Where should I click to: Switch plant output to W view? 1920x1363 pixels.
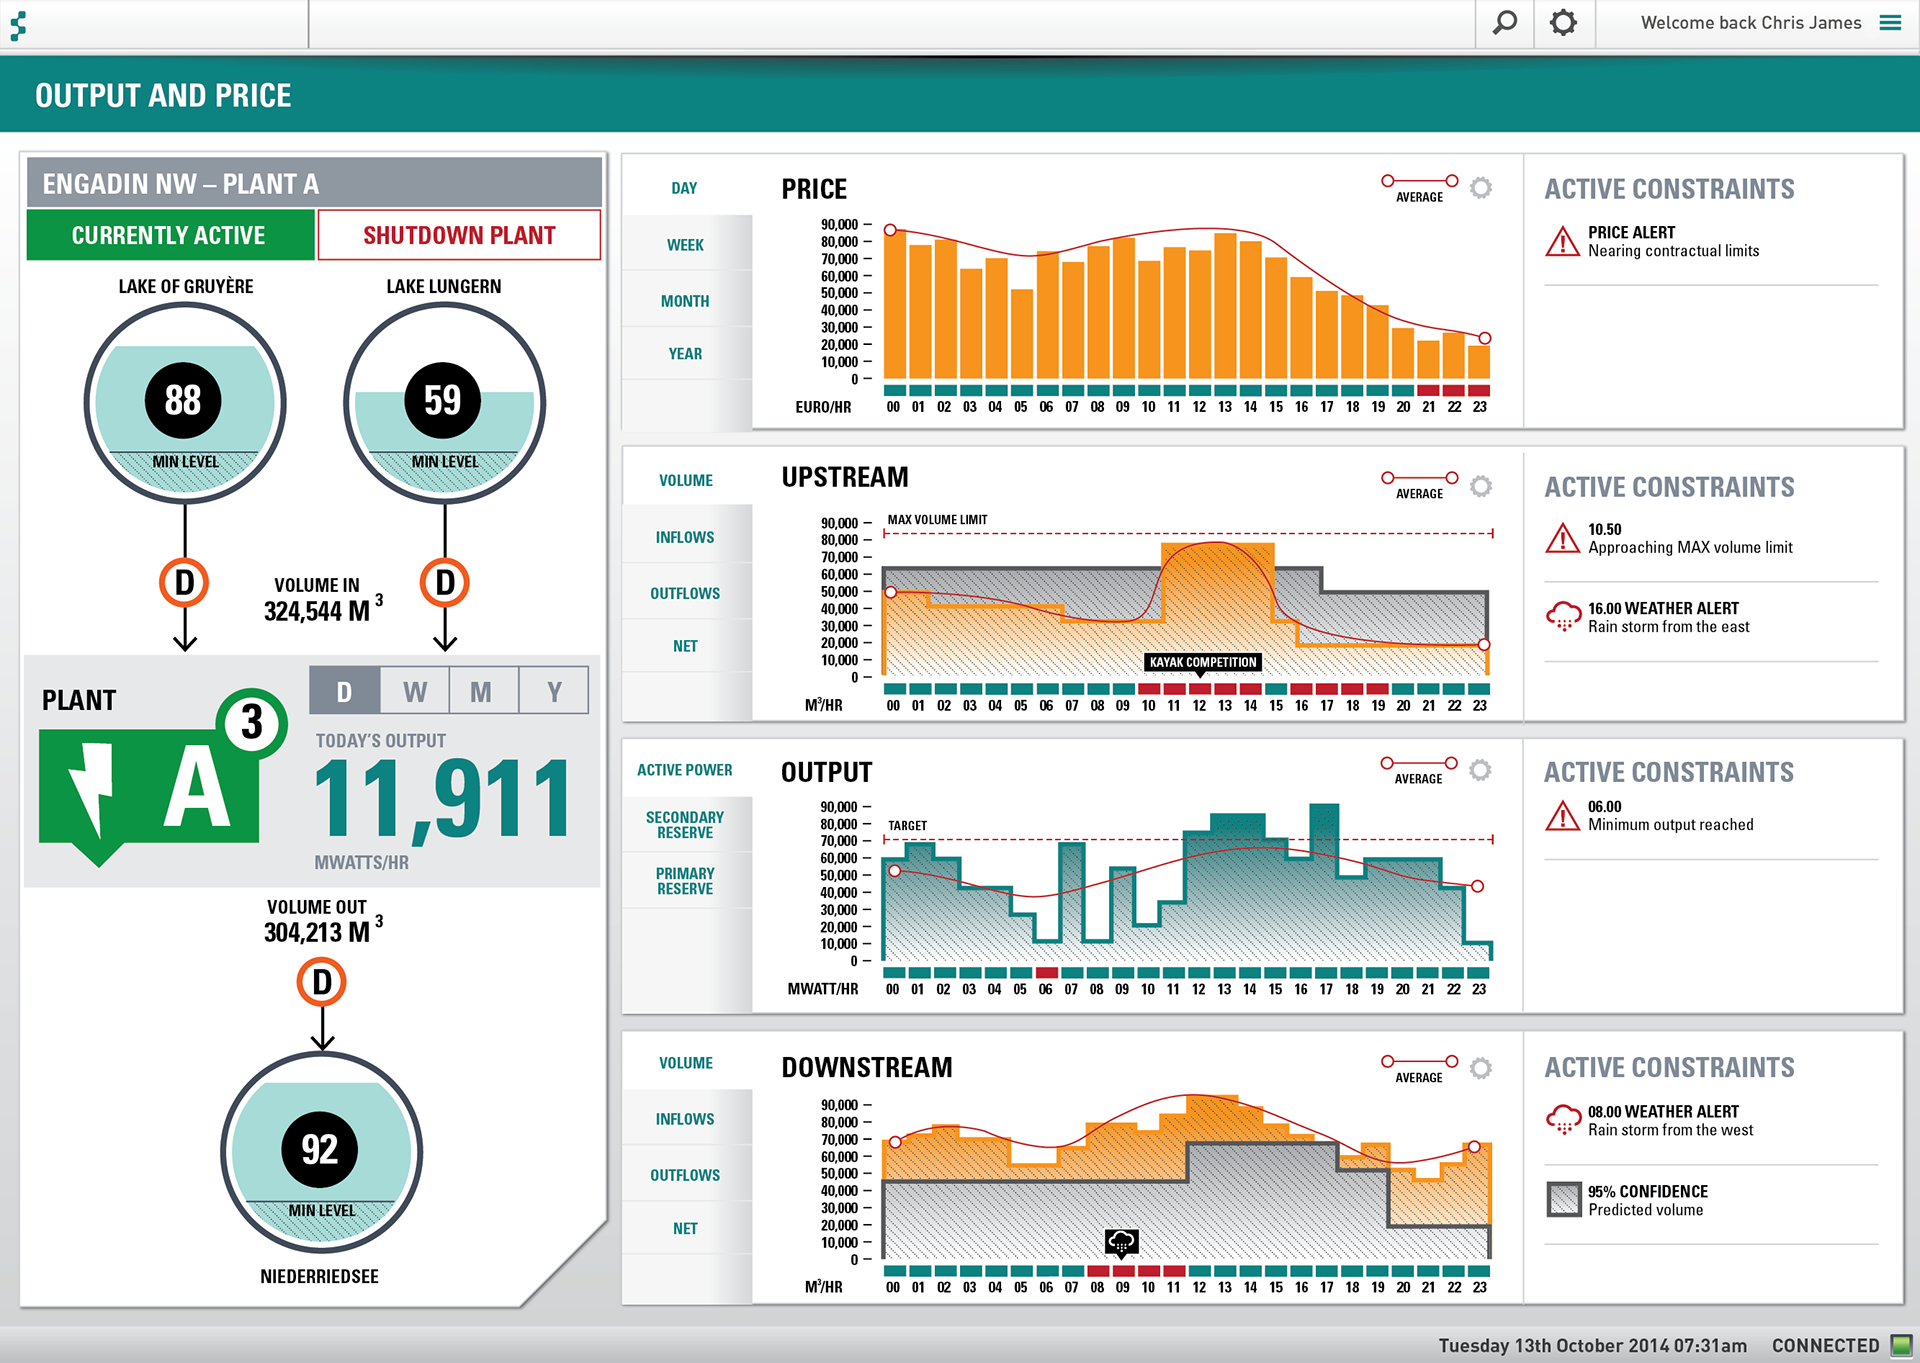pyautogui.click(x=414, y=691)
